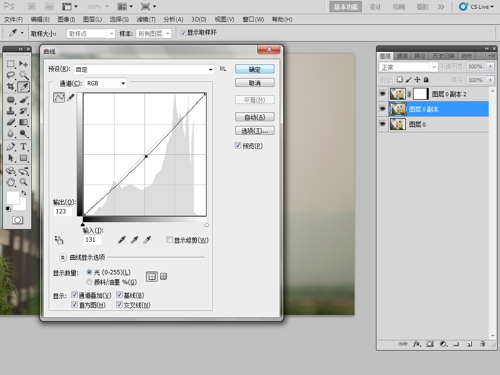Choose the curve point editing tool

[x=59, y=97]
